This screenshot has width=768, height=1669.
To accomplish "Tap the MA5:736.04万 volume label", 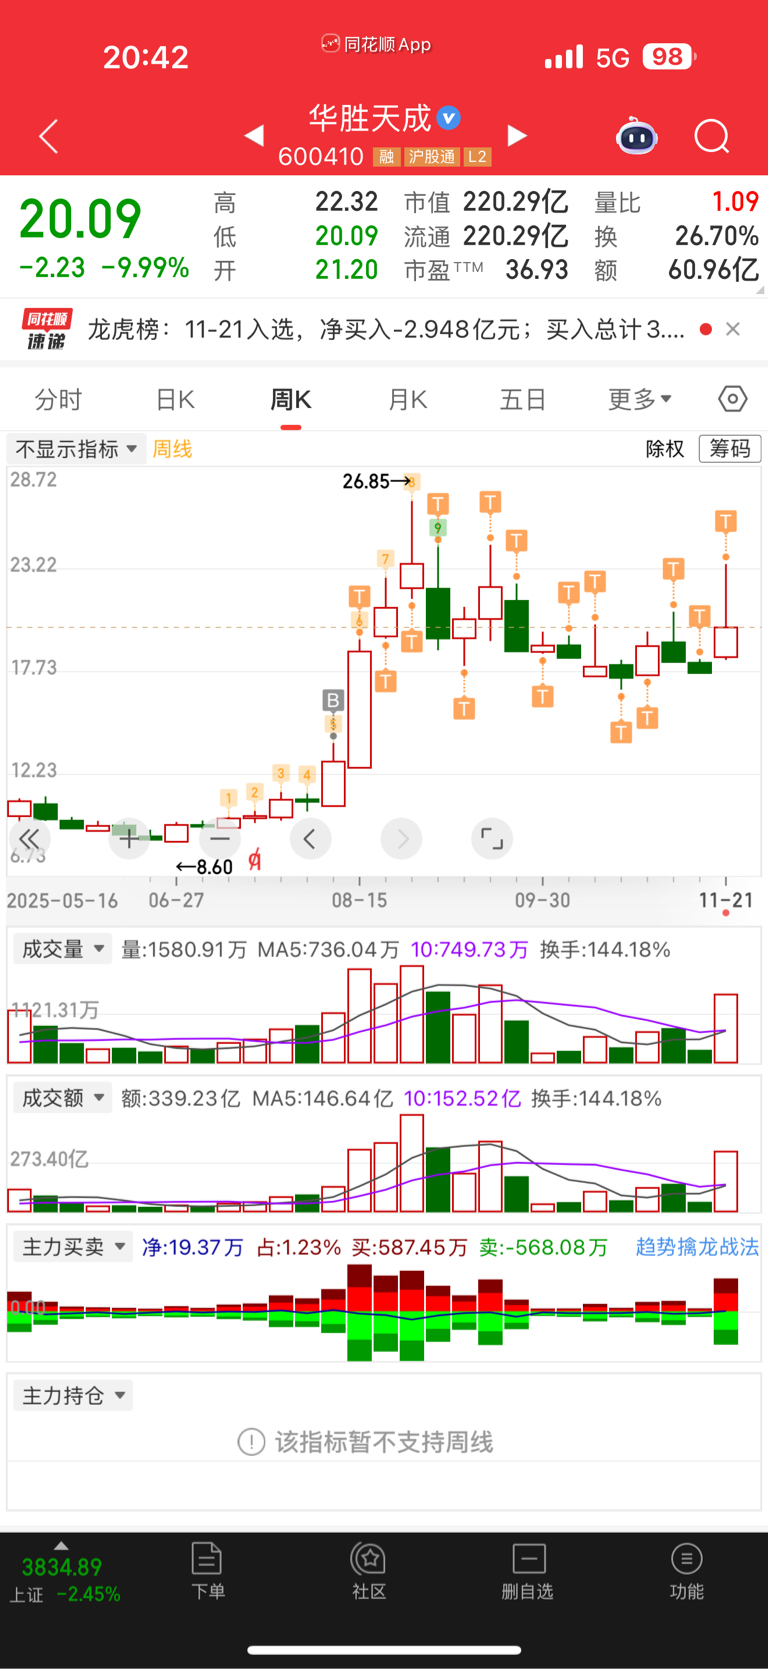I will pyautogui.click(x=328, y=949).
